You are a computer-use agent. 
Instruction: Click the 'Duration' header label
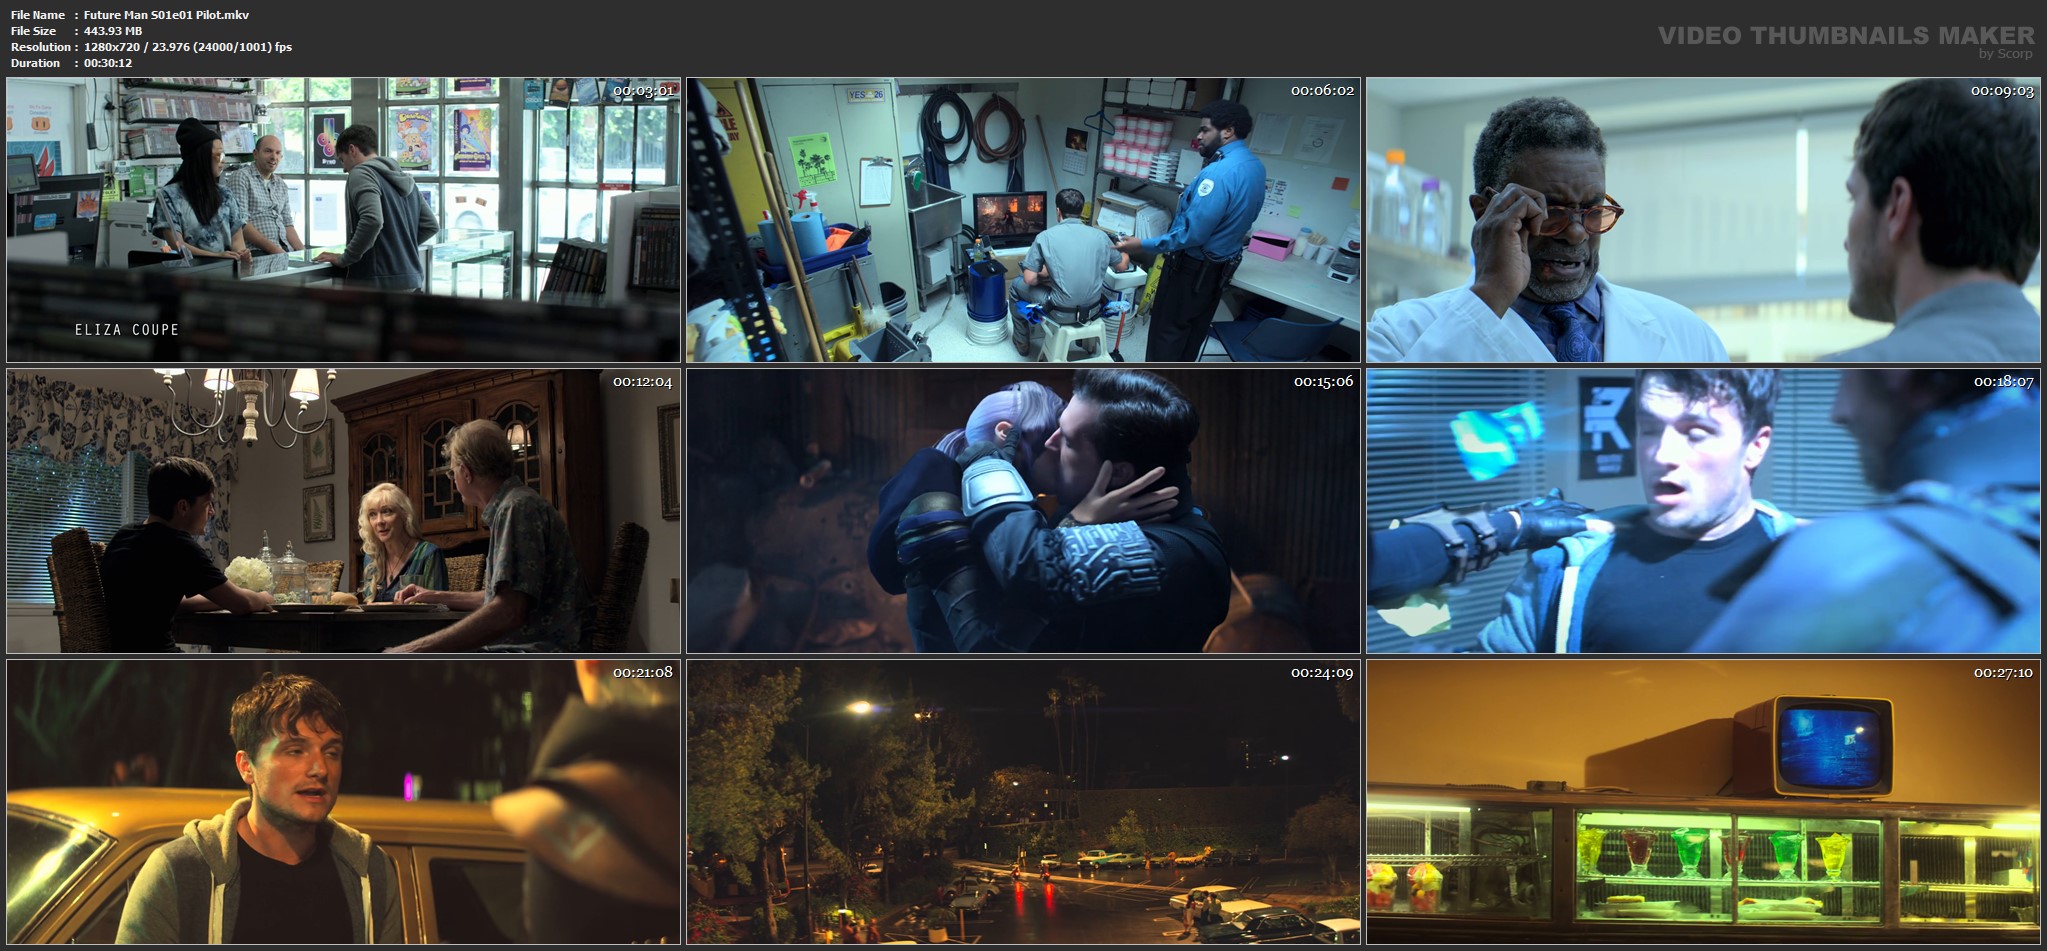click(x=36, y=63)
